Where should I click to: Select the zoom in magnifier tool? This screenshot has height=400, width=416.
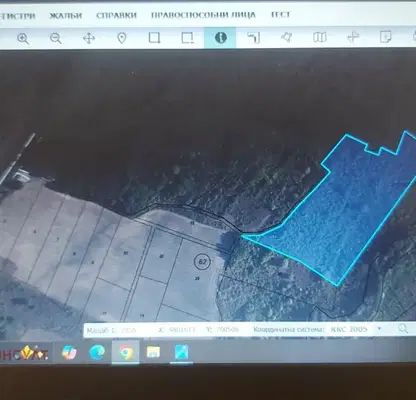click(x=23, y=38)
